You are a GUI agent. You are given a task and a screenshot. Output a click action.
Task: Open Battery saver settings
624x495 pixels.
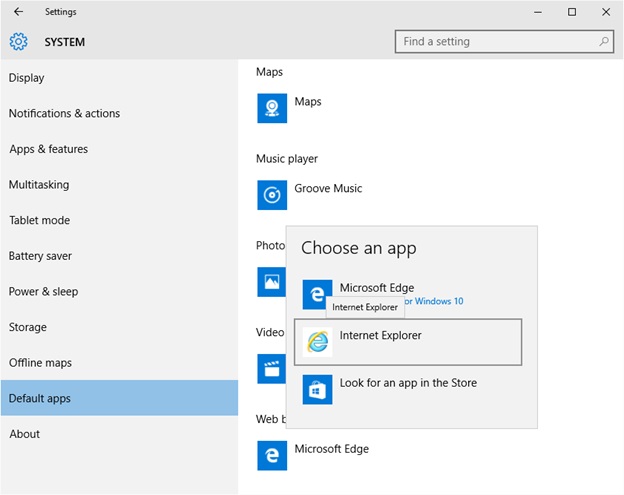[x=41, y=256]
